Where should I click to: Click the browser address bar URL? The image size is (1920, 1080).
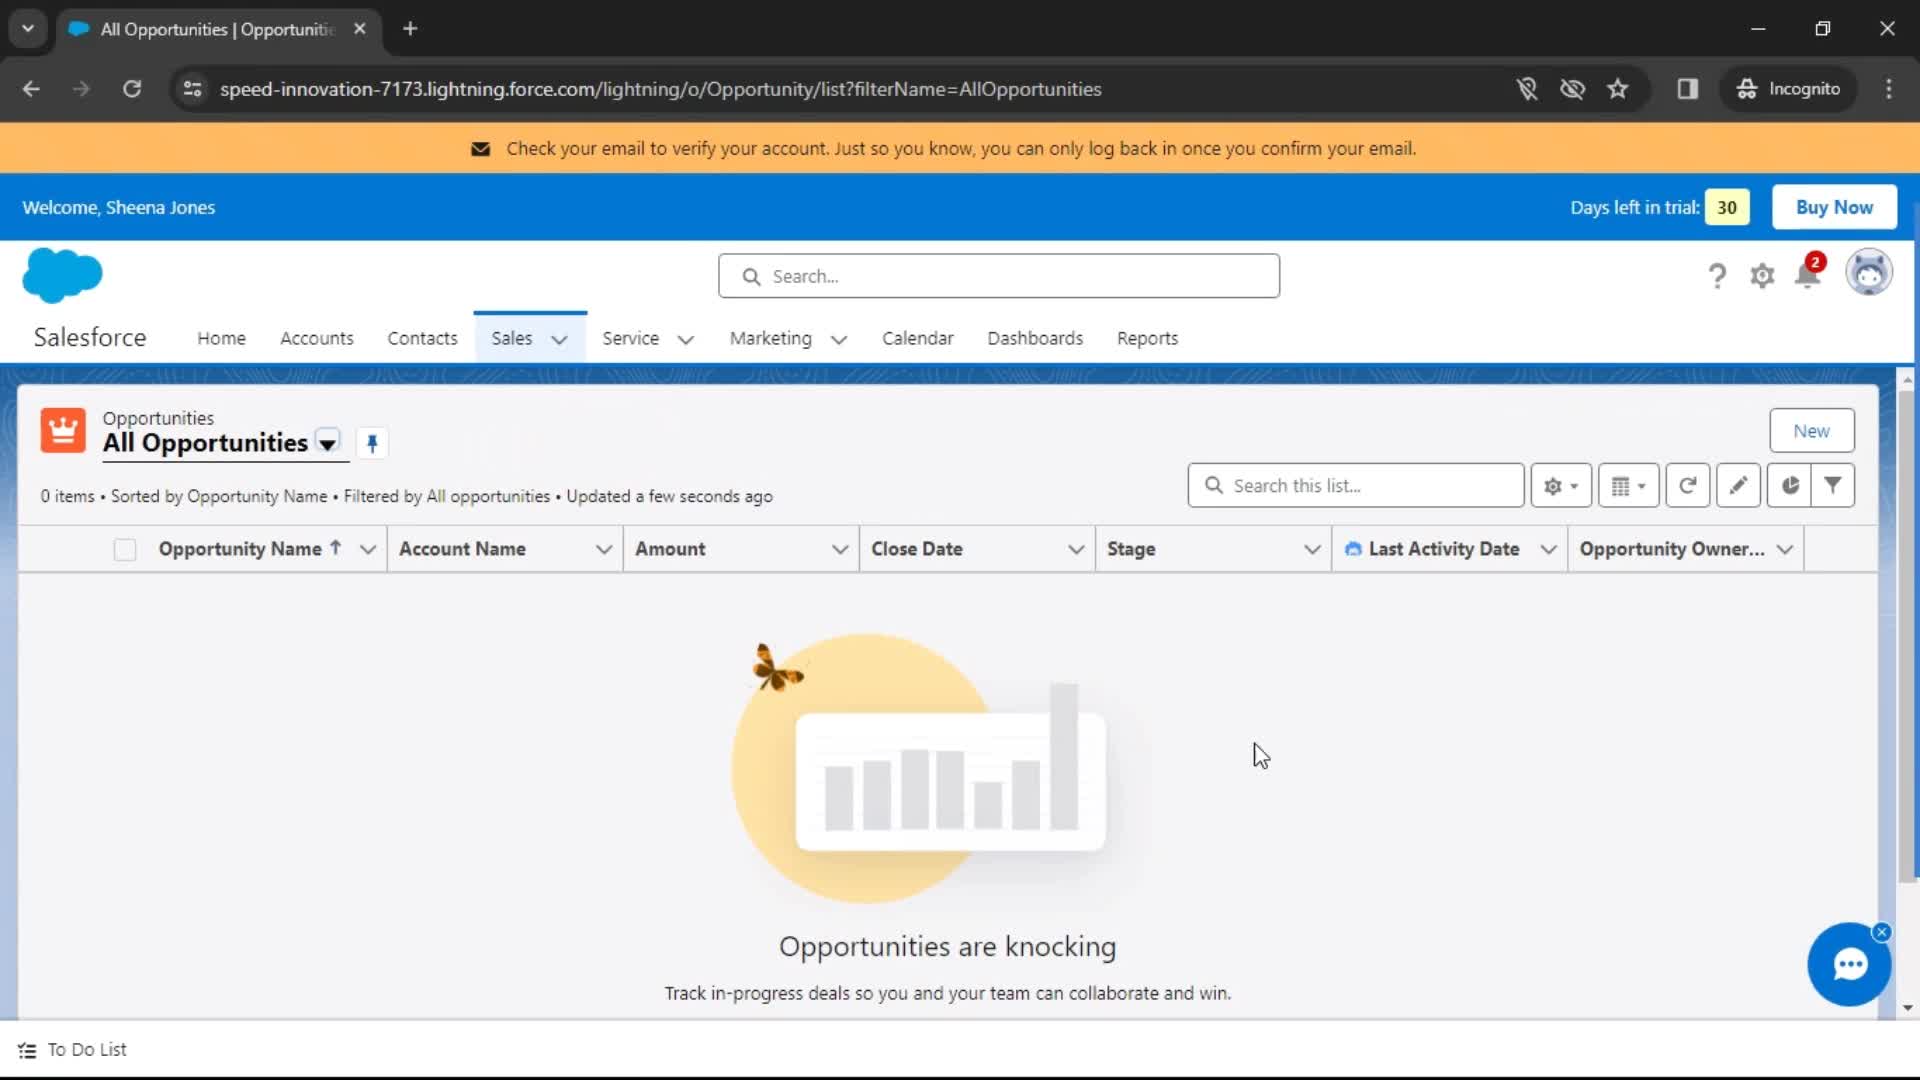660,89
